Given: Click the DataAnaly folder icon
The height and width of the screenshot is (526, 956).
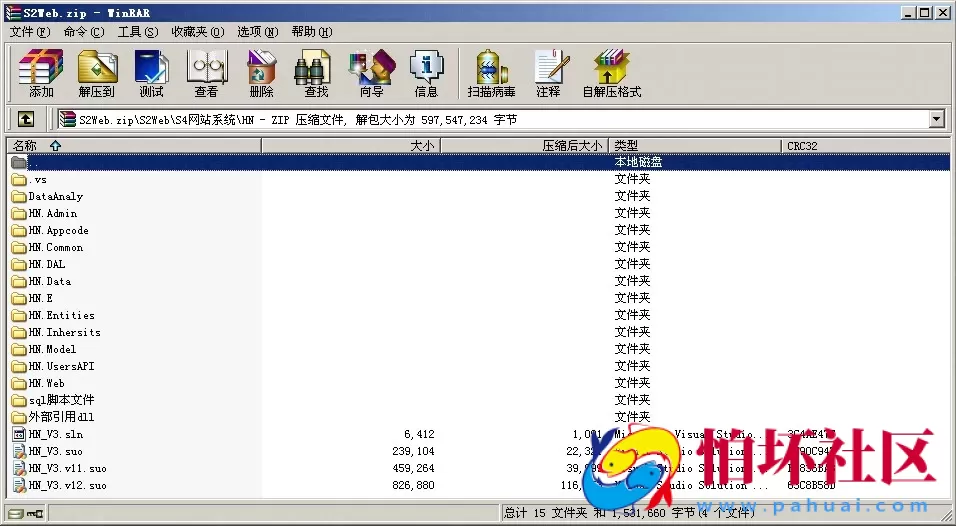Looking at the screenshot, I should click(x=19, y=196).
